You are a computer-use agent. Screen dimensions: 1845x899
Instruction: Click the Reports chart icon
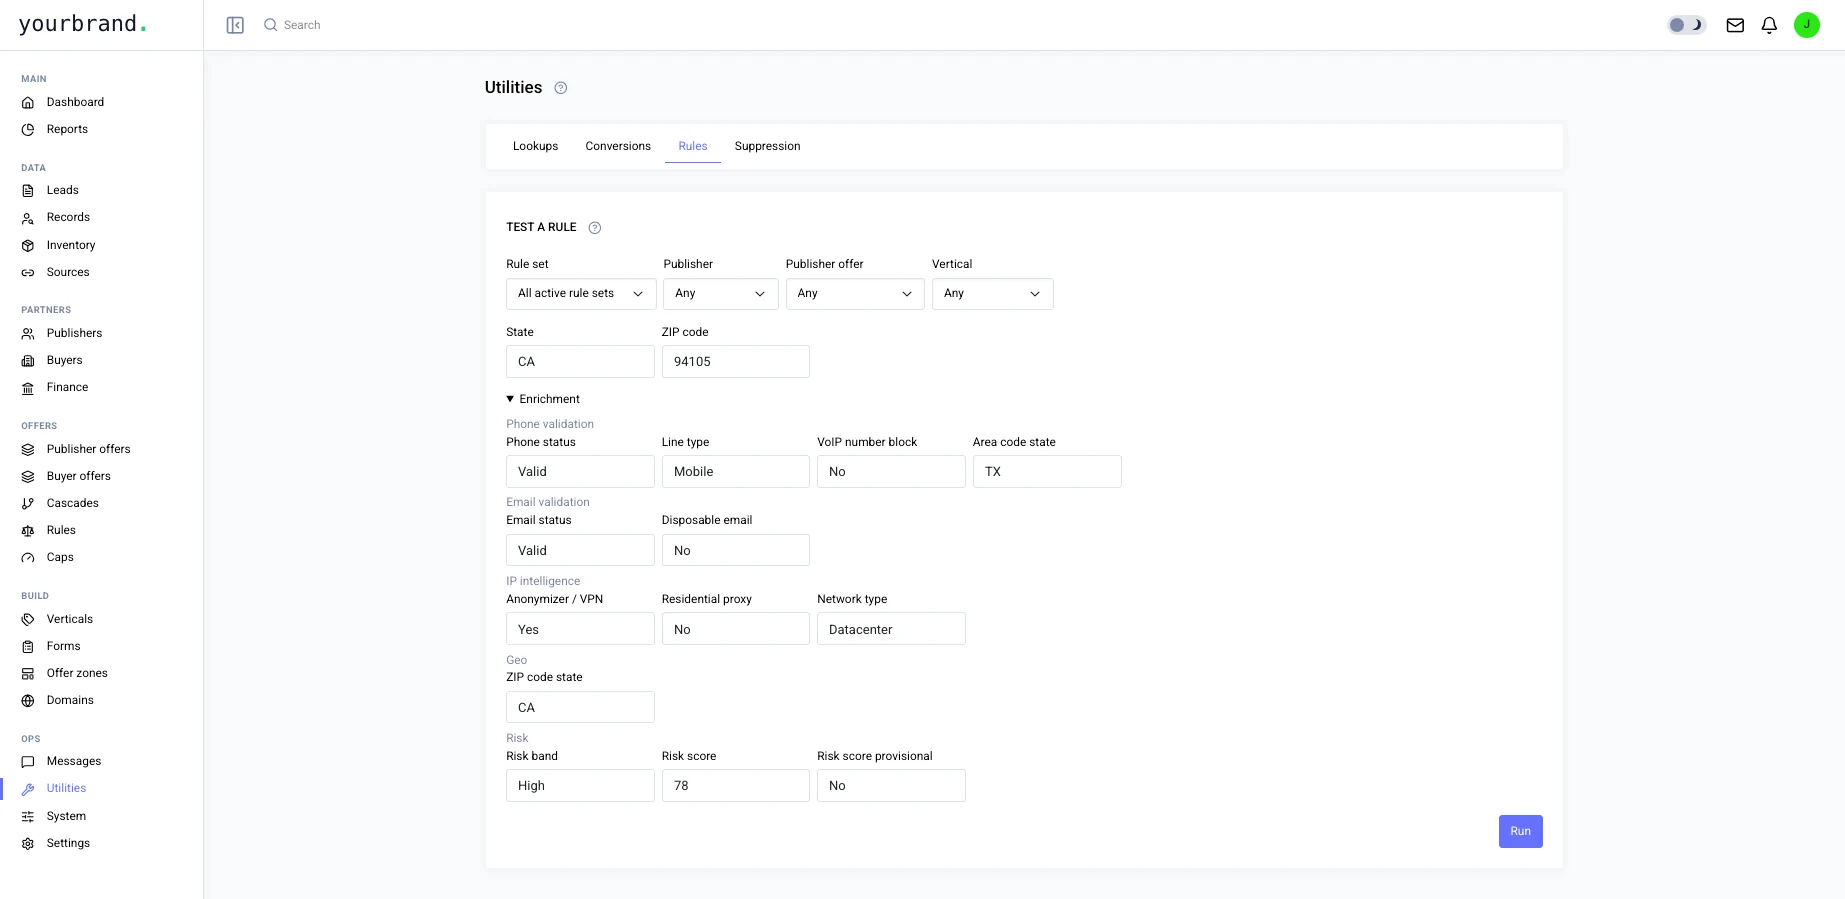pyautogui.click(x=28, y=129)
